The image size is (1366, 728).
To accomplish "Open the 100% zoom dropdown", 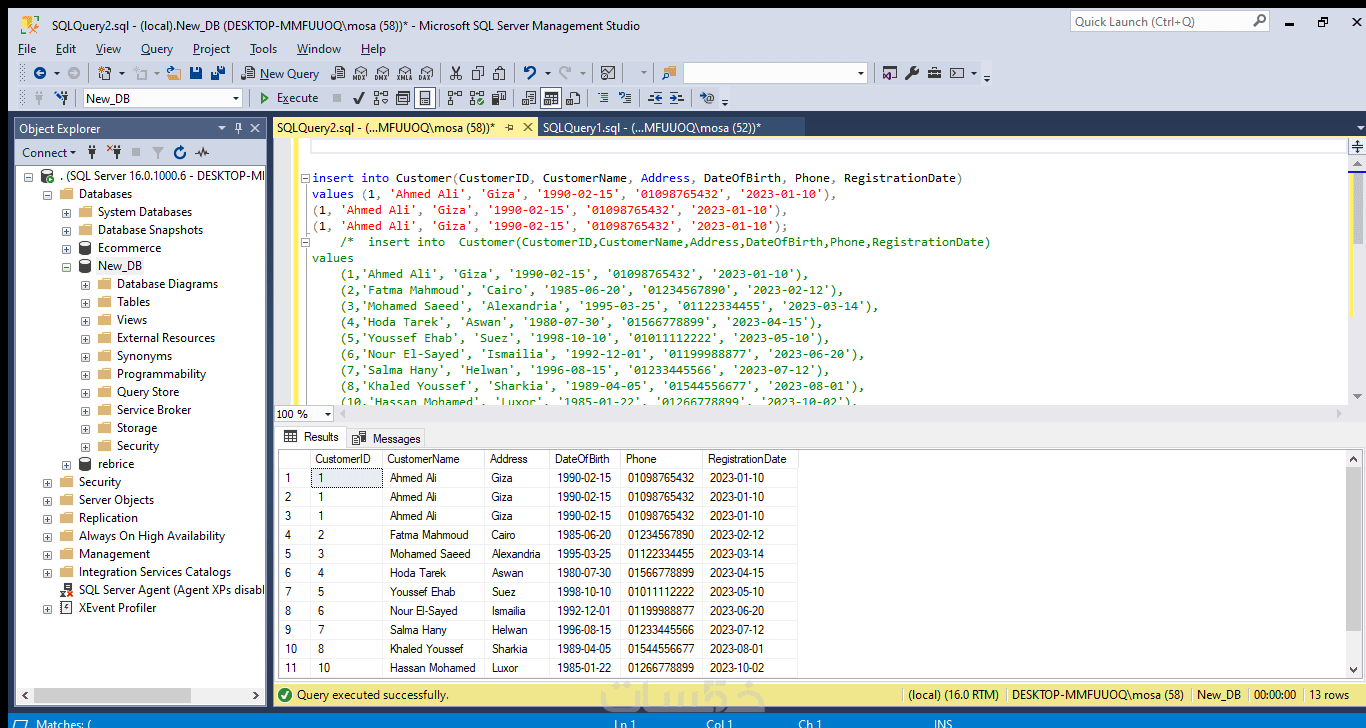I will click(x=328, y=414).
